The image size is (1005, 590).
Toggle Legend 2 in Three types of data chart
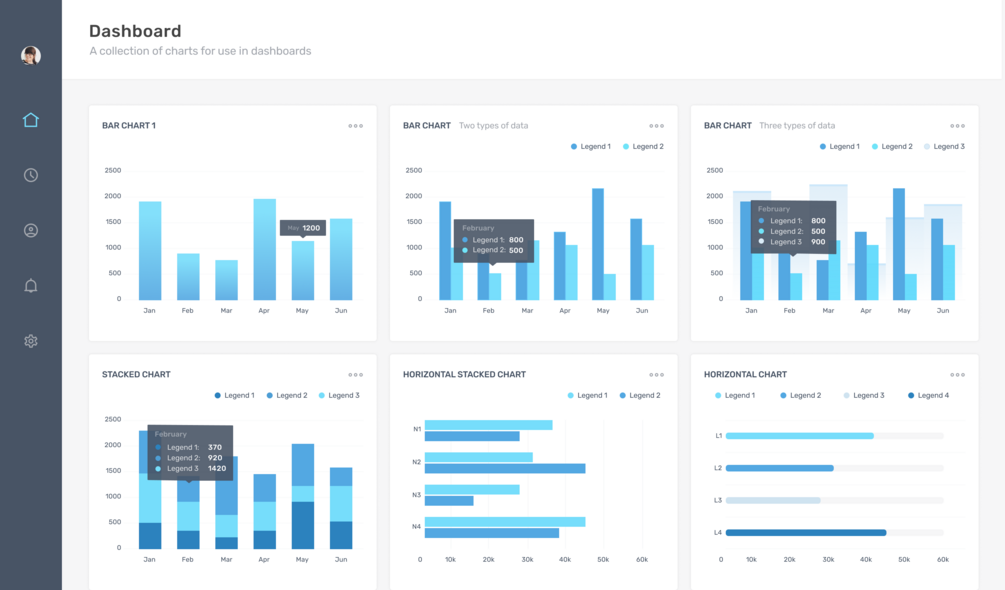pos(892,147)
